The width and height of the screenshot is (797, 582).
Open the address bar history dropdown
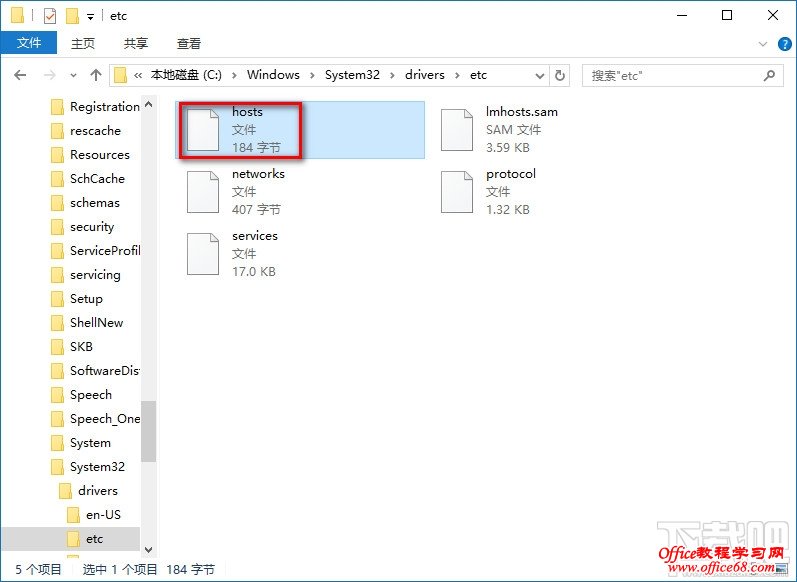click(539, 76)
